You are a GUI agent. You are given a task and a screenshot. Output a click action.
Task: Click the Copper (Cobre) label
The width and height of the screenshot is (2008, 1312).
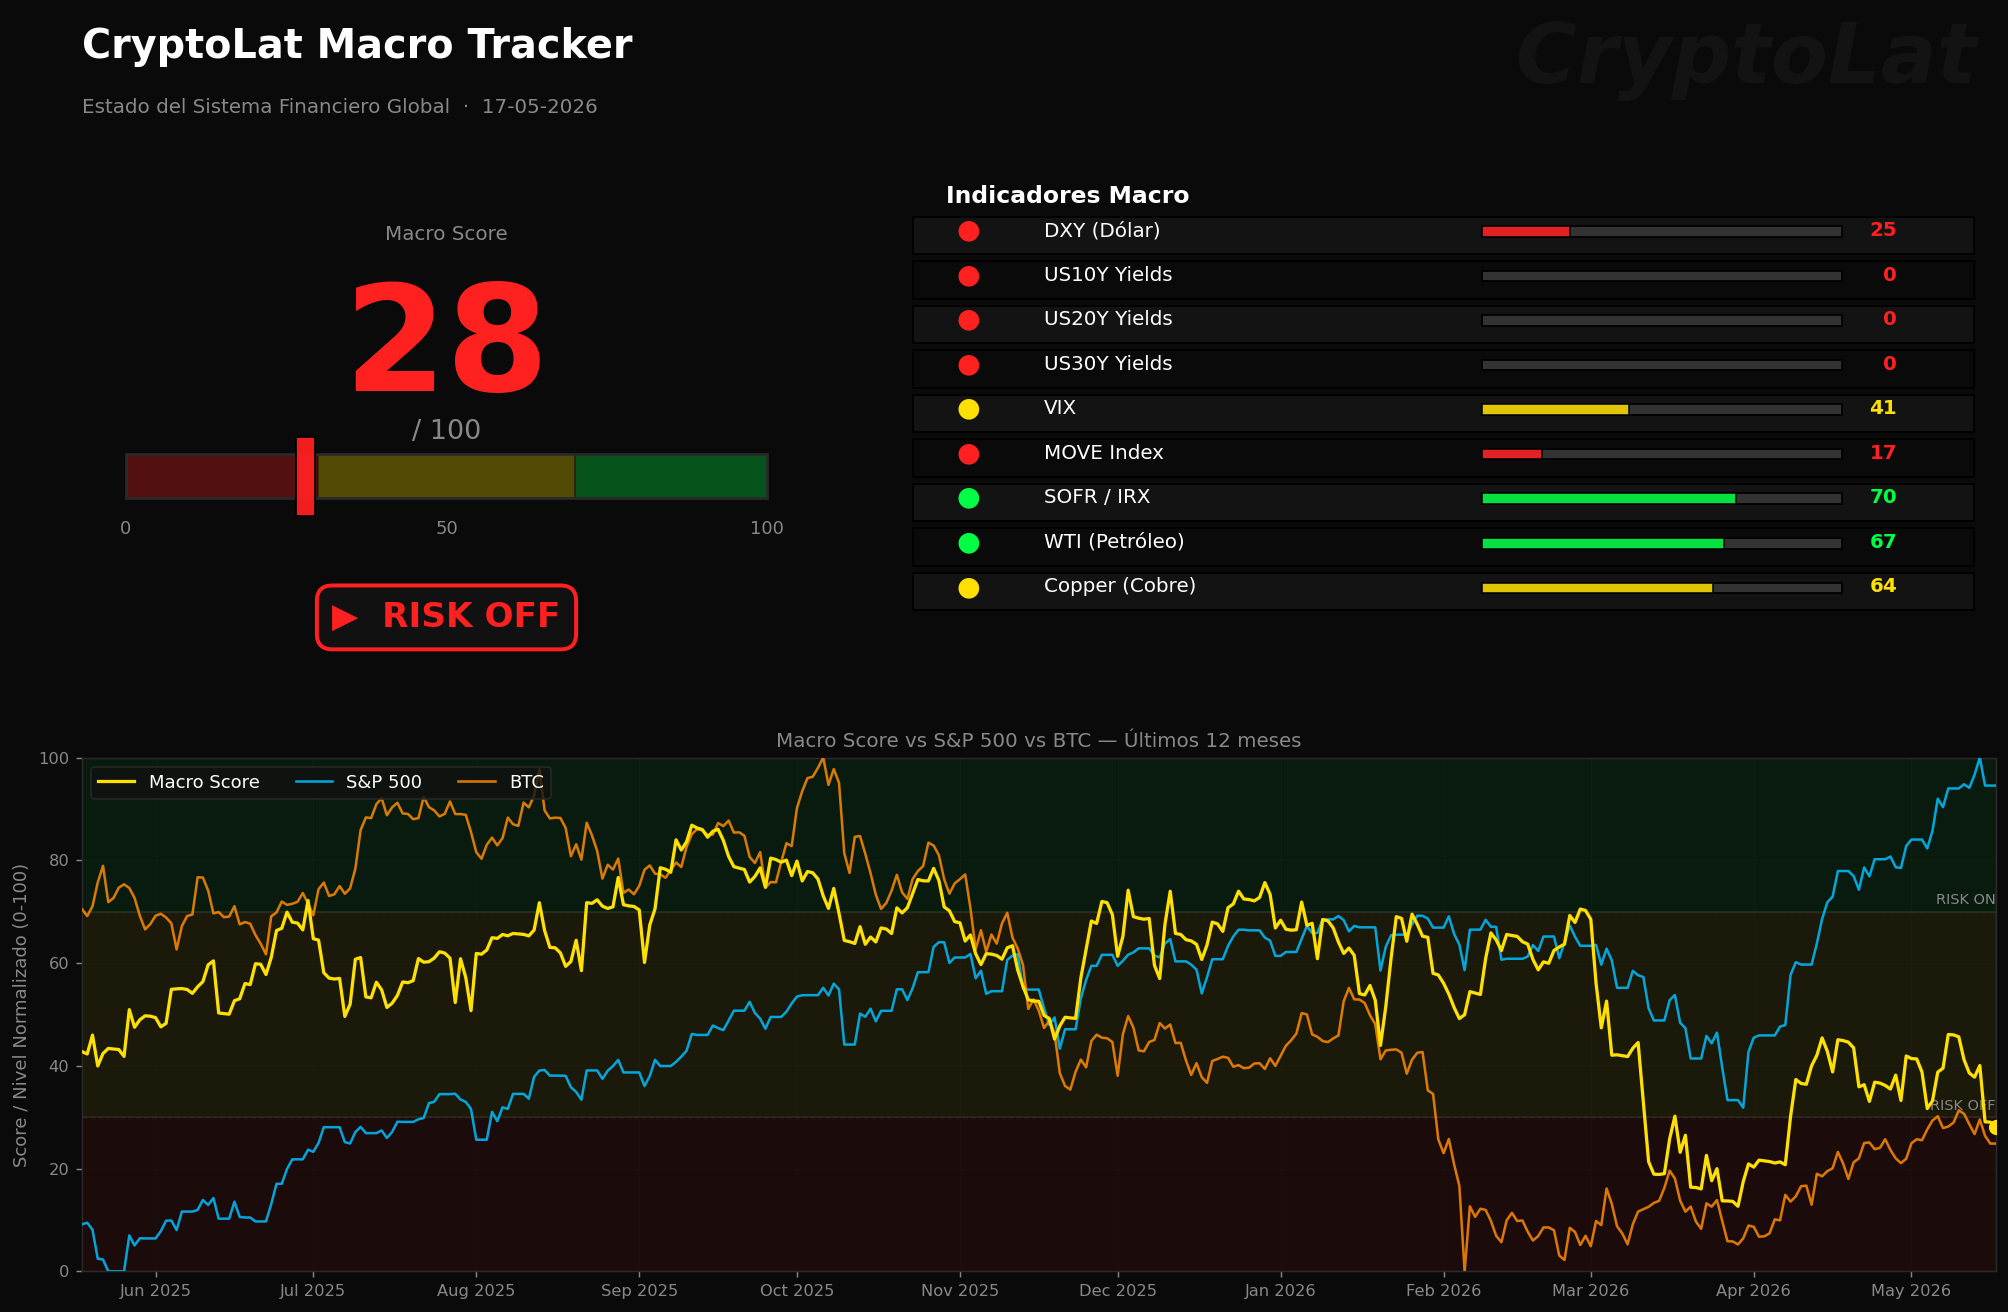click(1120, 586)
